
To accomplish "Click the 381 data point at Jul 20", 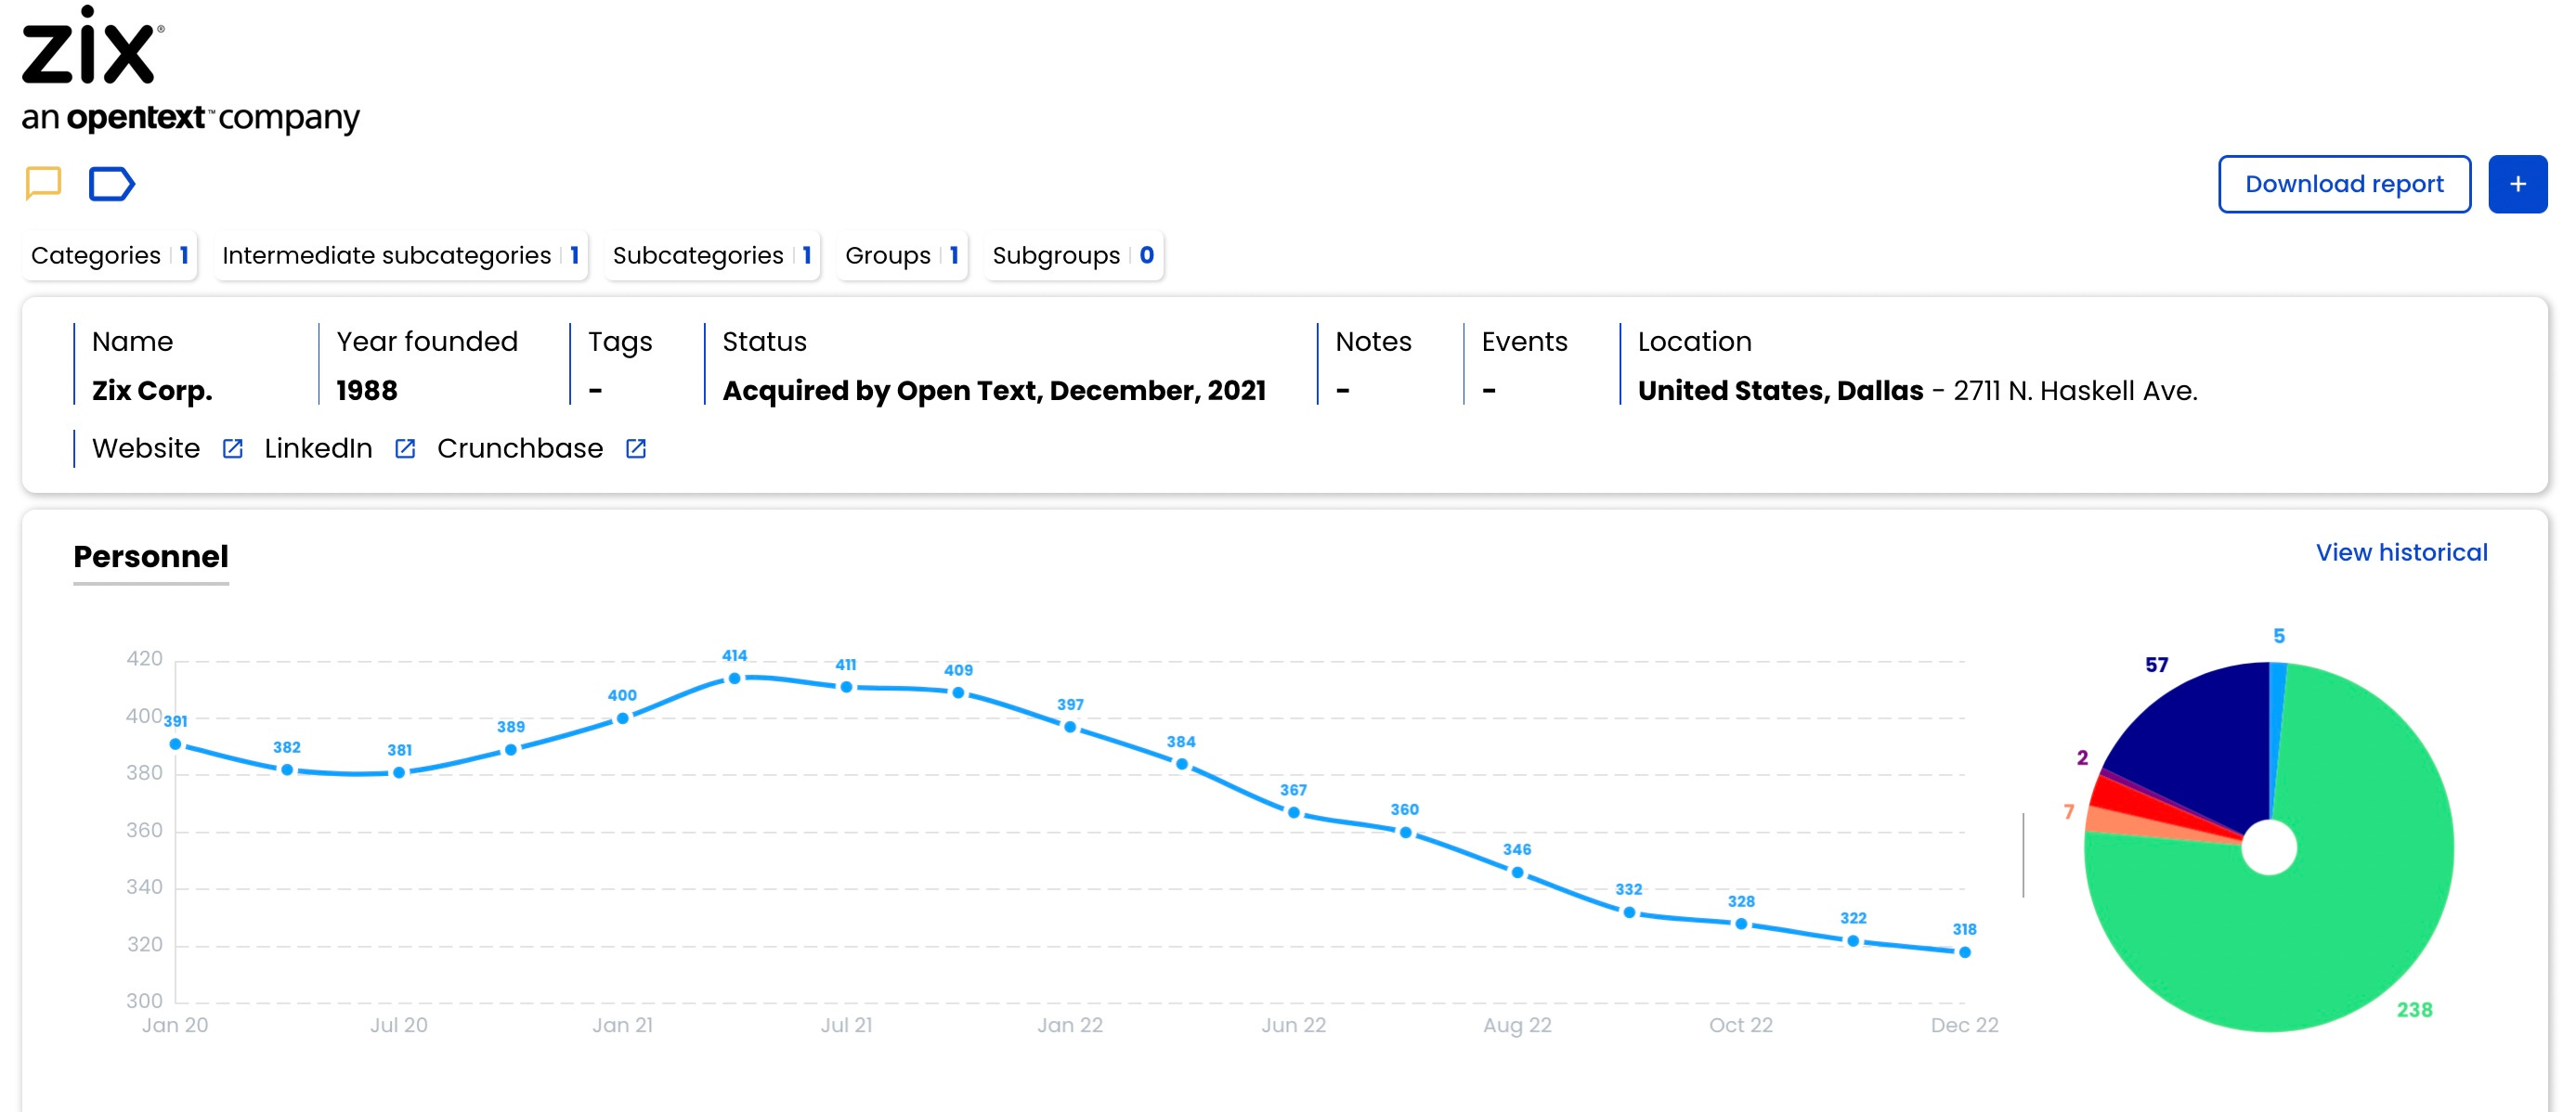I will coord(399,772).
